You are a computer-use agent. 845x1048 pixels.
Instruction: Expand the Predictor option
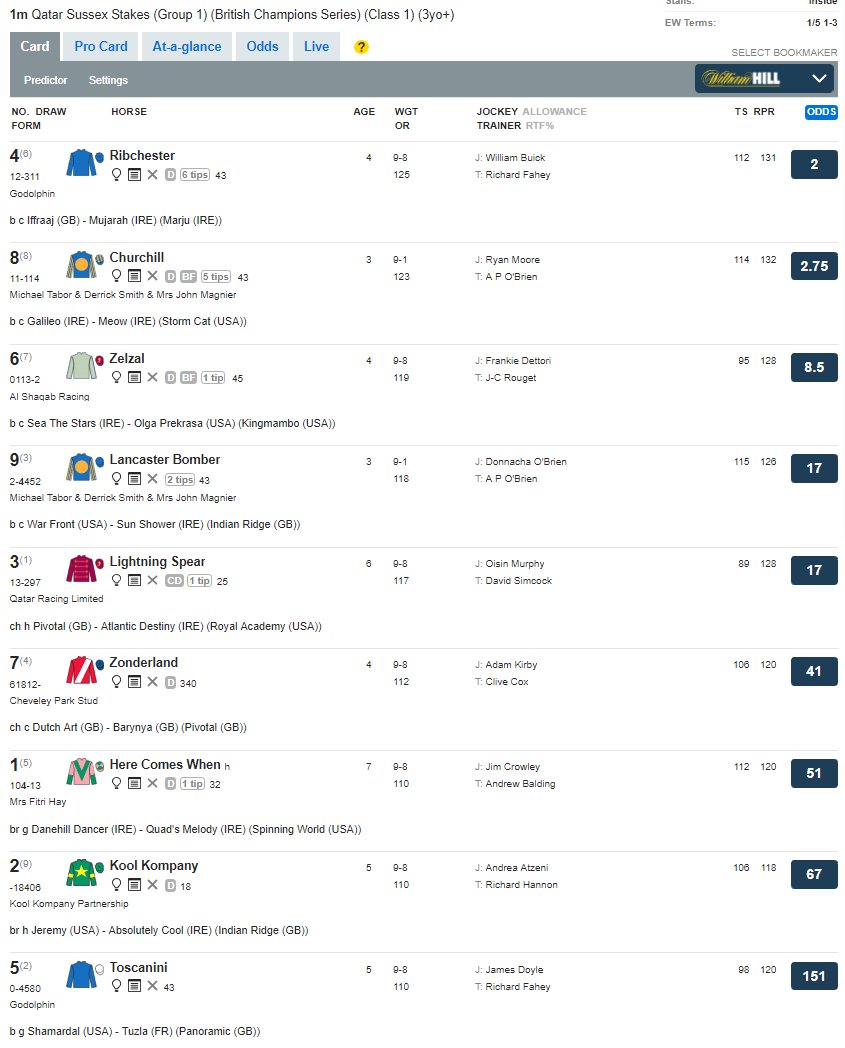point(46,80)
